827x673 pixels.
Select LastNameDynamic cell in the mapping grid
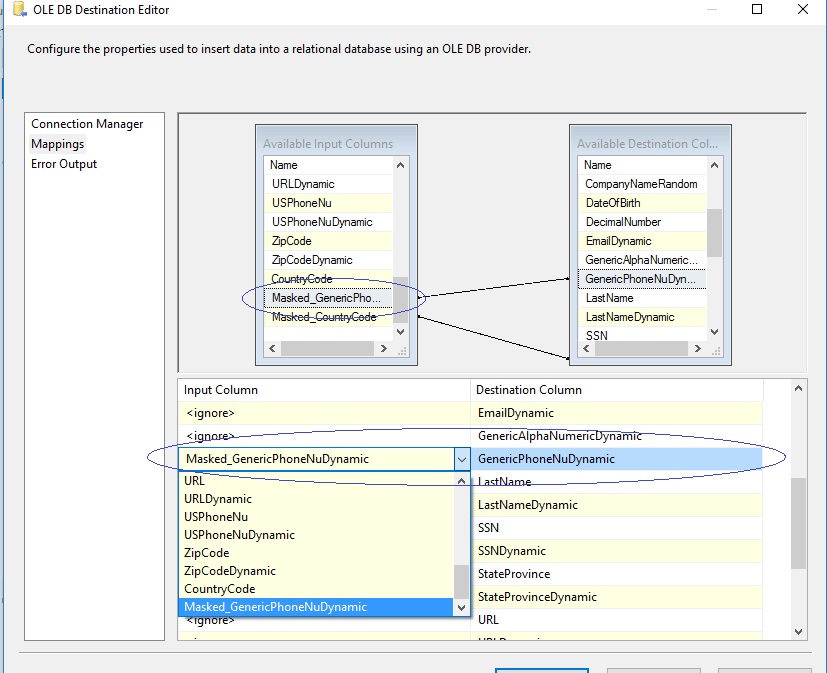(x=617, y=505)
